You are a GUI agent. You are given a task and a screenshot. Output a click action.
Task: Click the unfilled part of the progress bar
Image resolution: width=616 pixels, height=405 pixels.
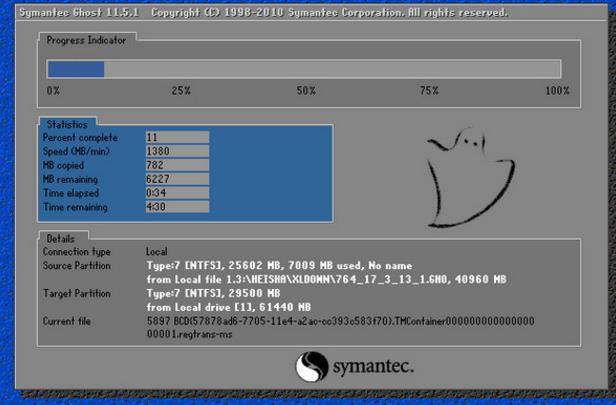click(330, 69)
